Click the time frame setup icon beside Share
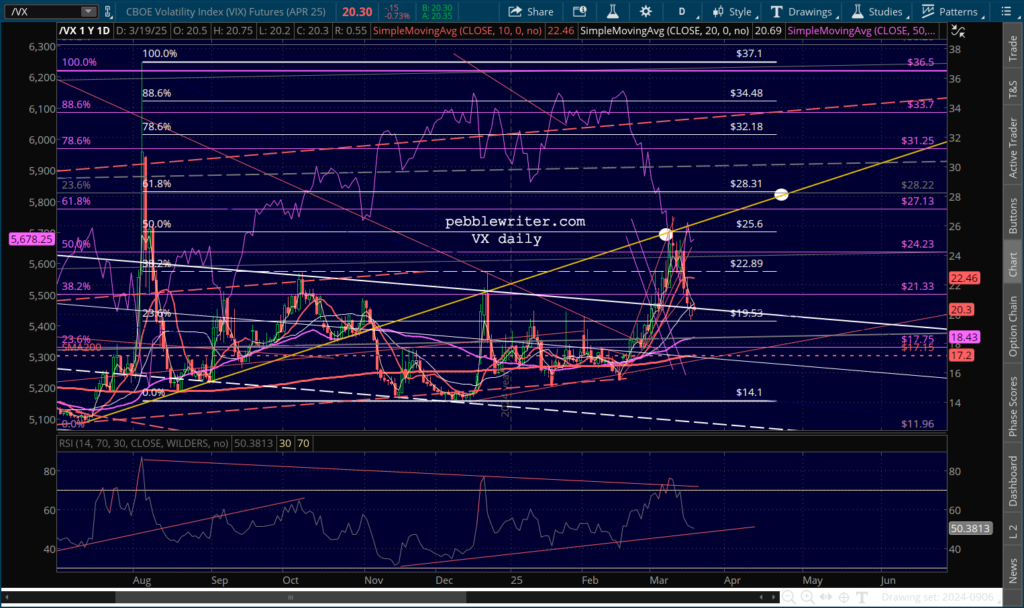This screenshot has height=608, width=1024. (x=579, y=11)
